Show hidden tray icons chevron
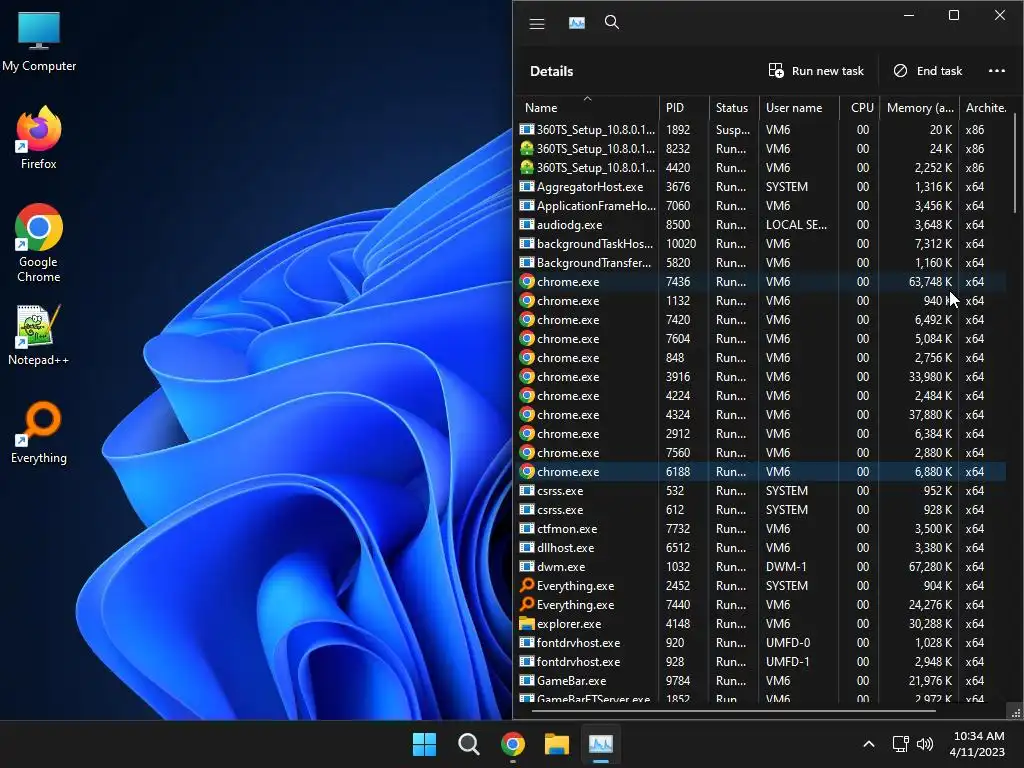This screenshot has width=1024, height=768. tap(869, 744)
